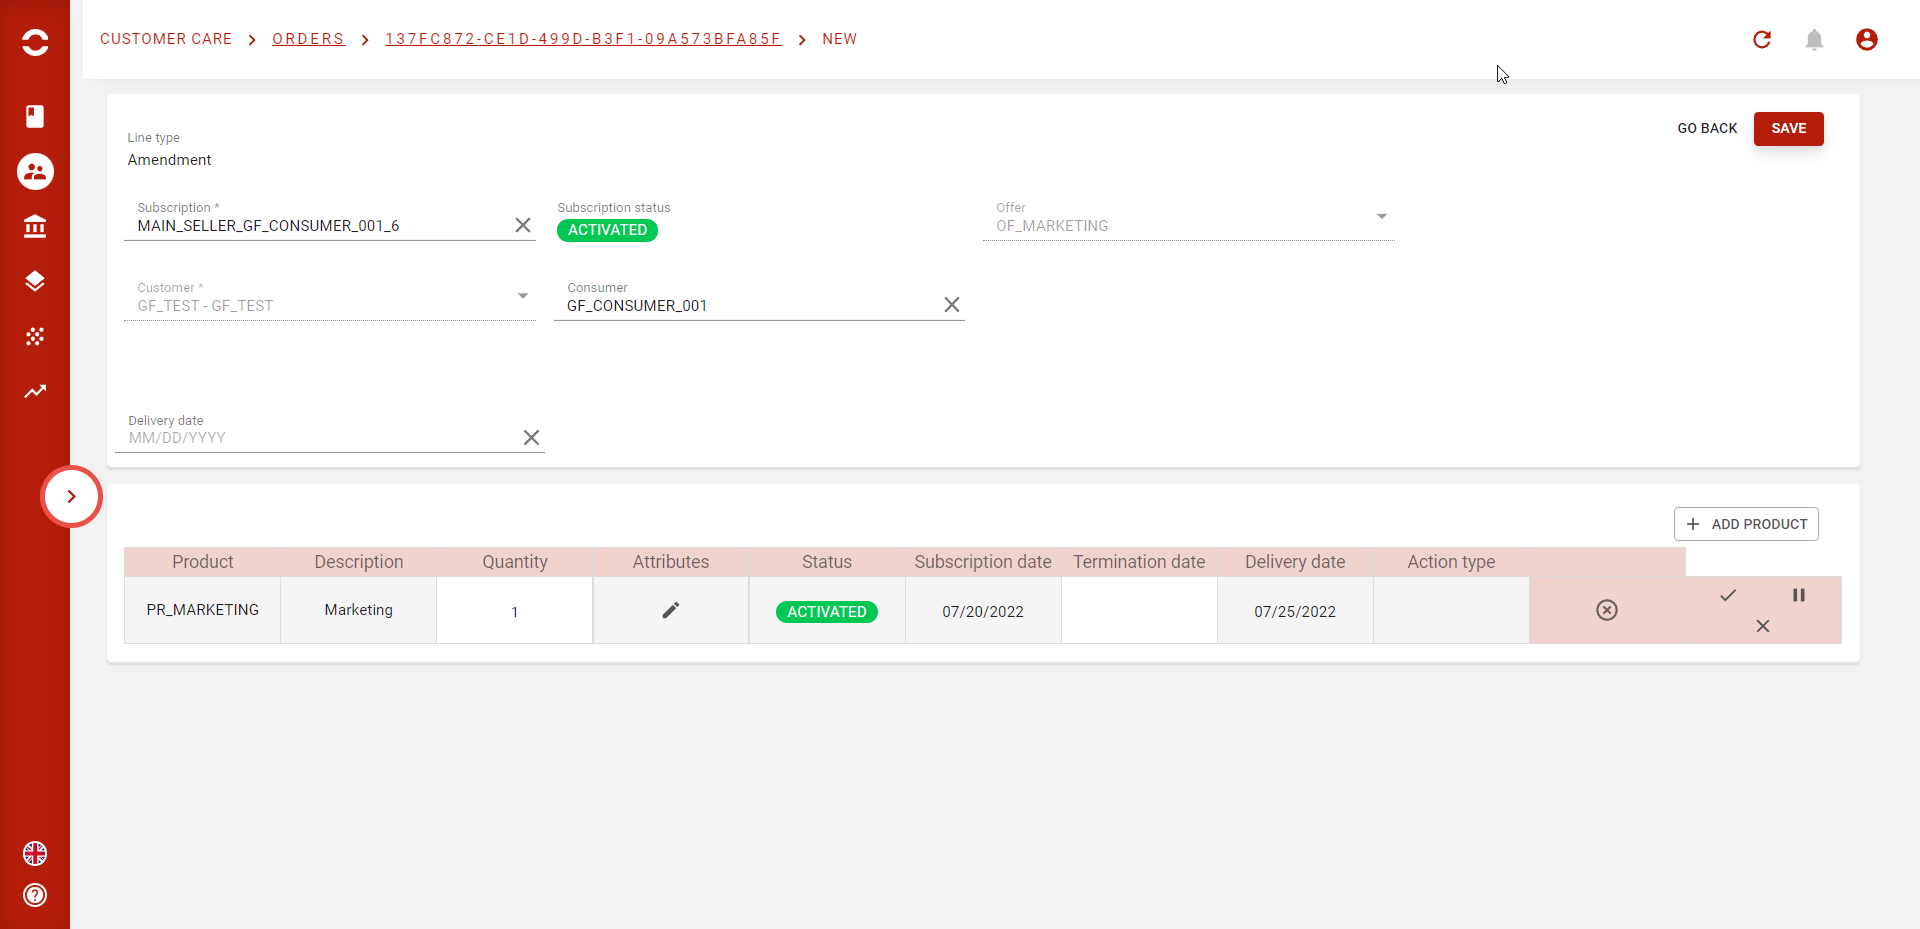
Task: Open the analytics trend icon in sidebar
Action: [x=35, y=391]
